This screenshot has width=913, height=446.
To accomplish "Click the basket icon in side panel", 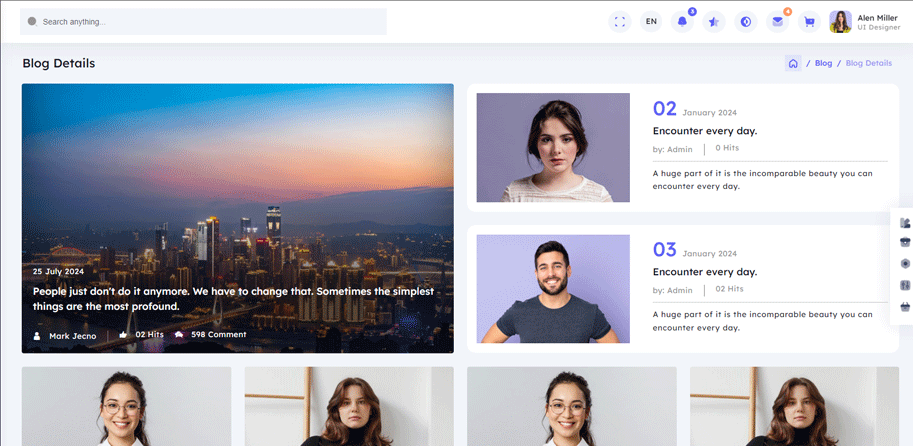I will 905,307.
